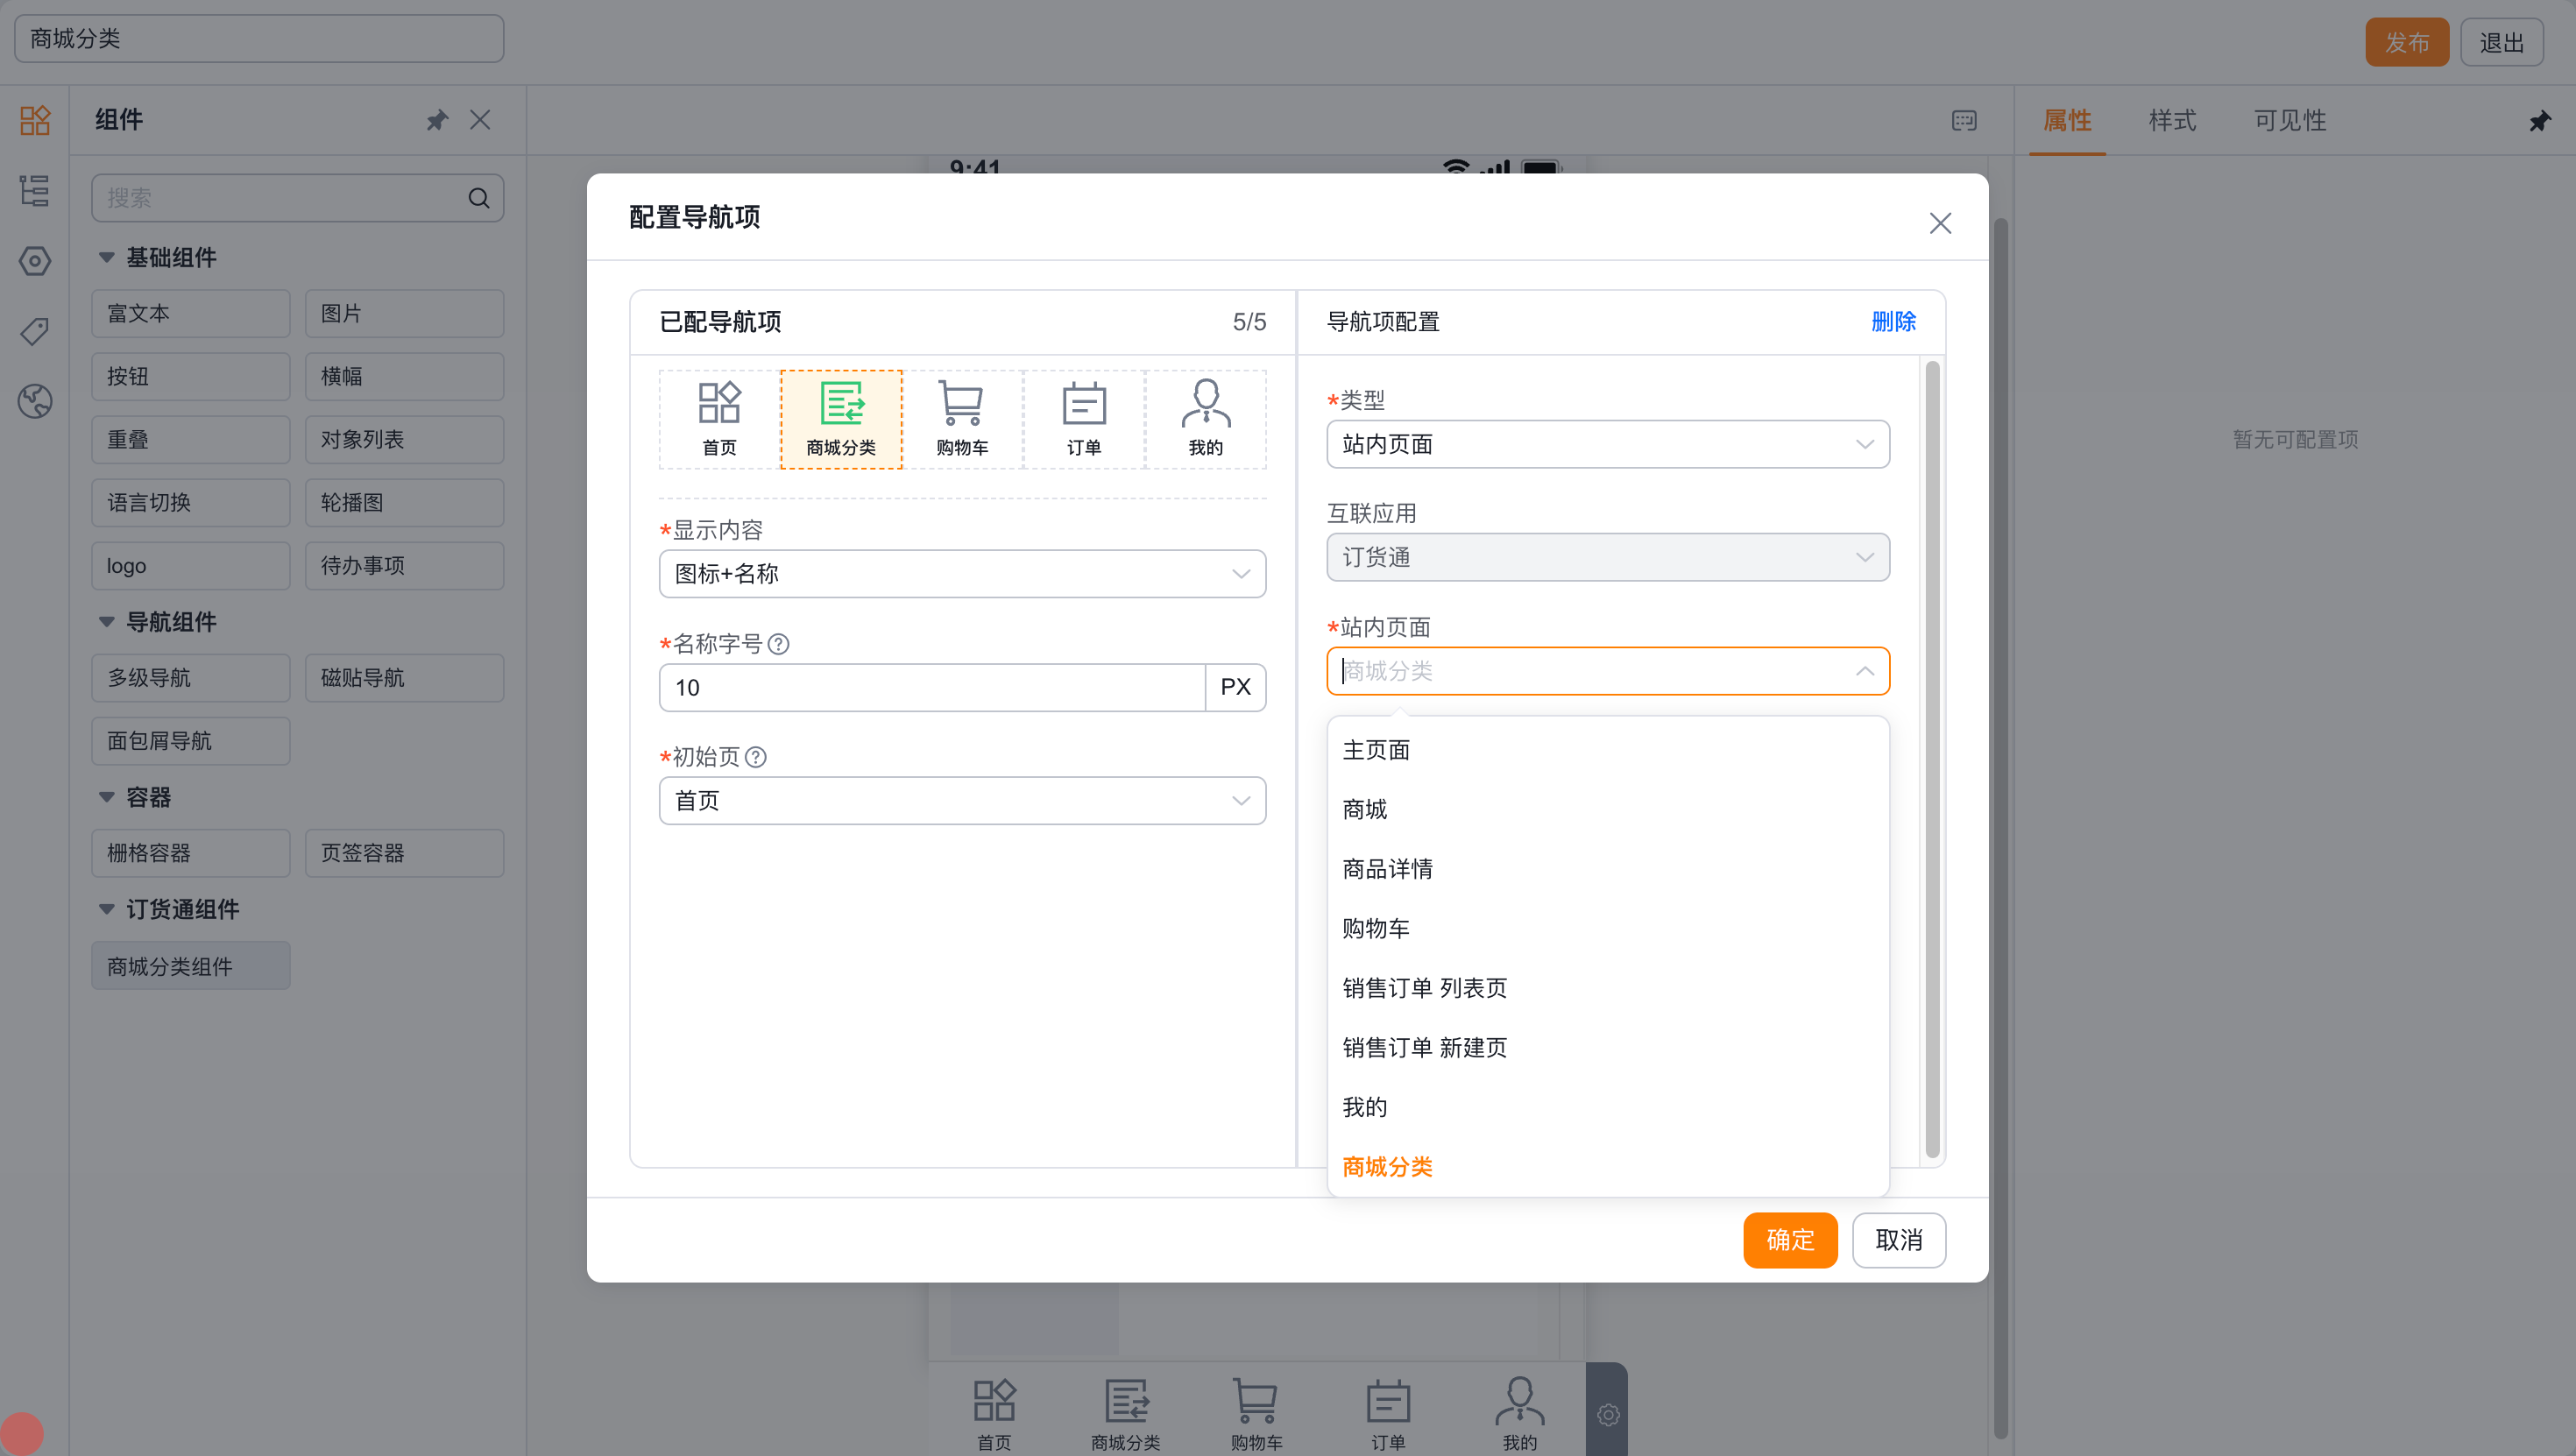The height and width of the screenshot is (1456, 2576).
Task: Click the help icon beside 初始页
Action: (x=756, y=757)
